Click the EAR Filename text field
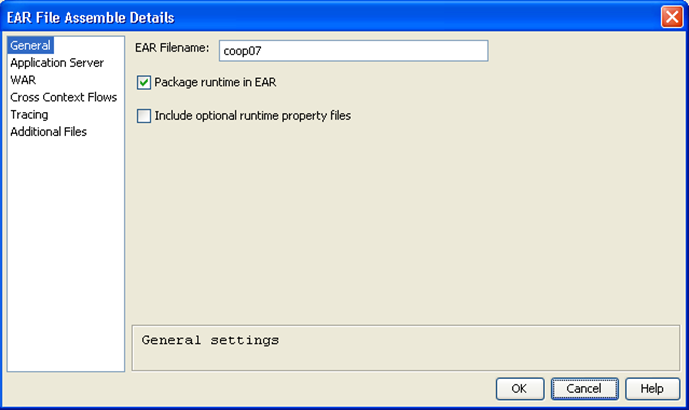Viewport: 689px width, 410px height. pos(352,51)
